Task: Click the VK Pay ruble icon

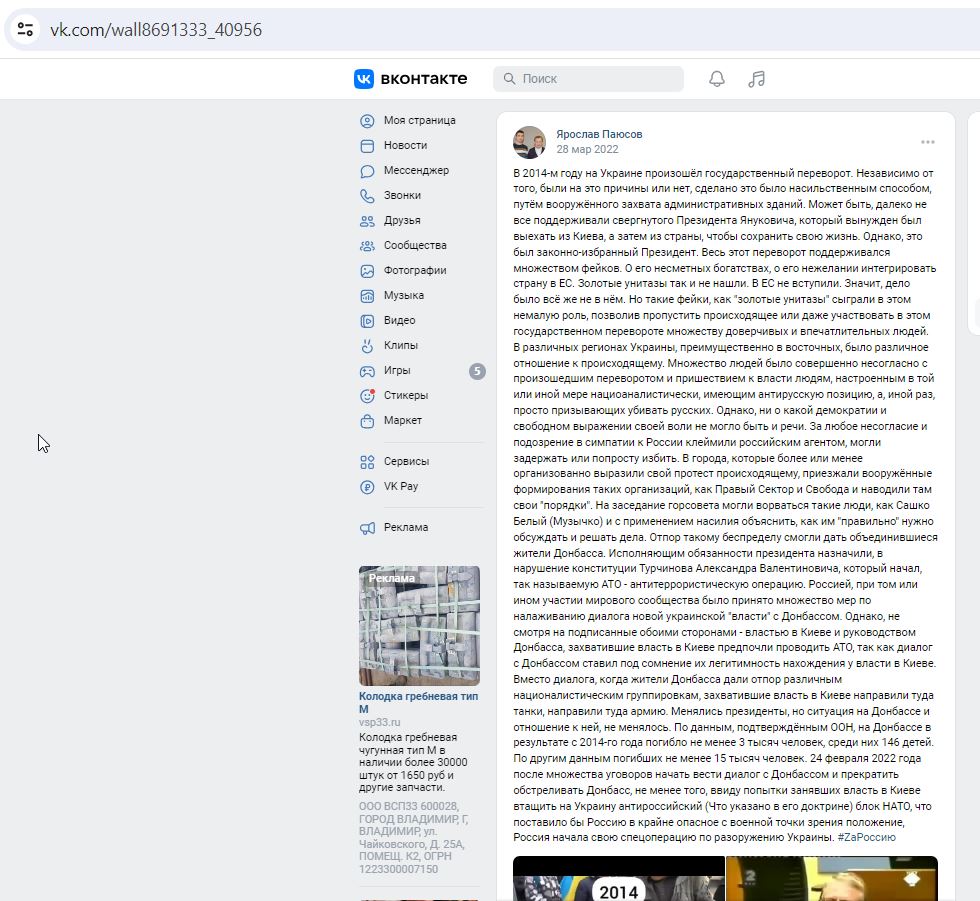Action: 367,487
